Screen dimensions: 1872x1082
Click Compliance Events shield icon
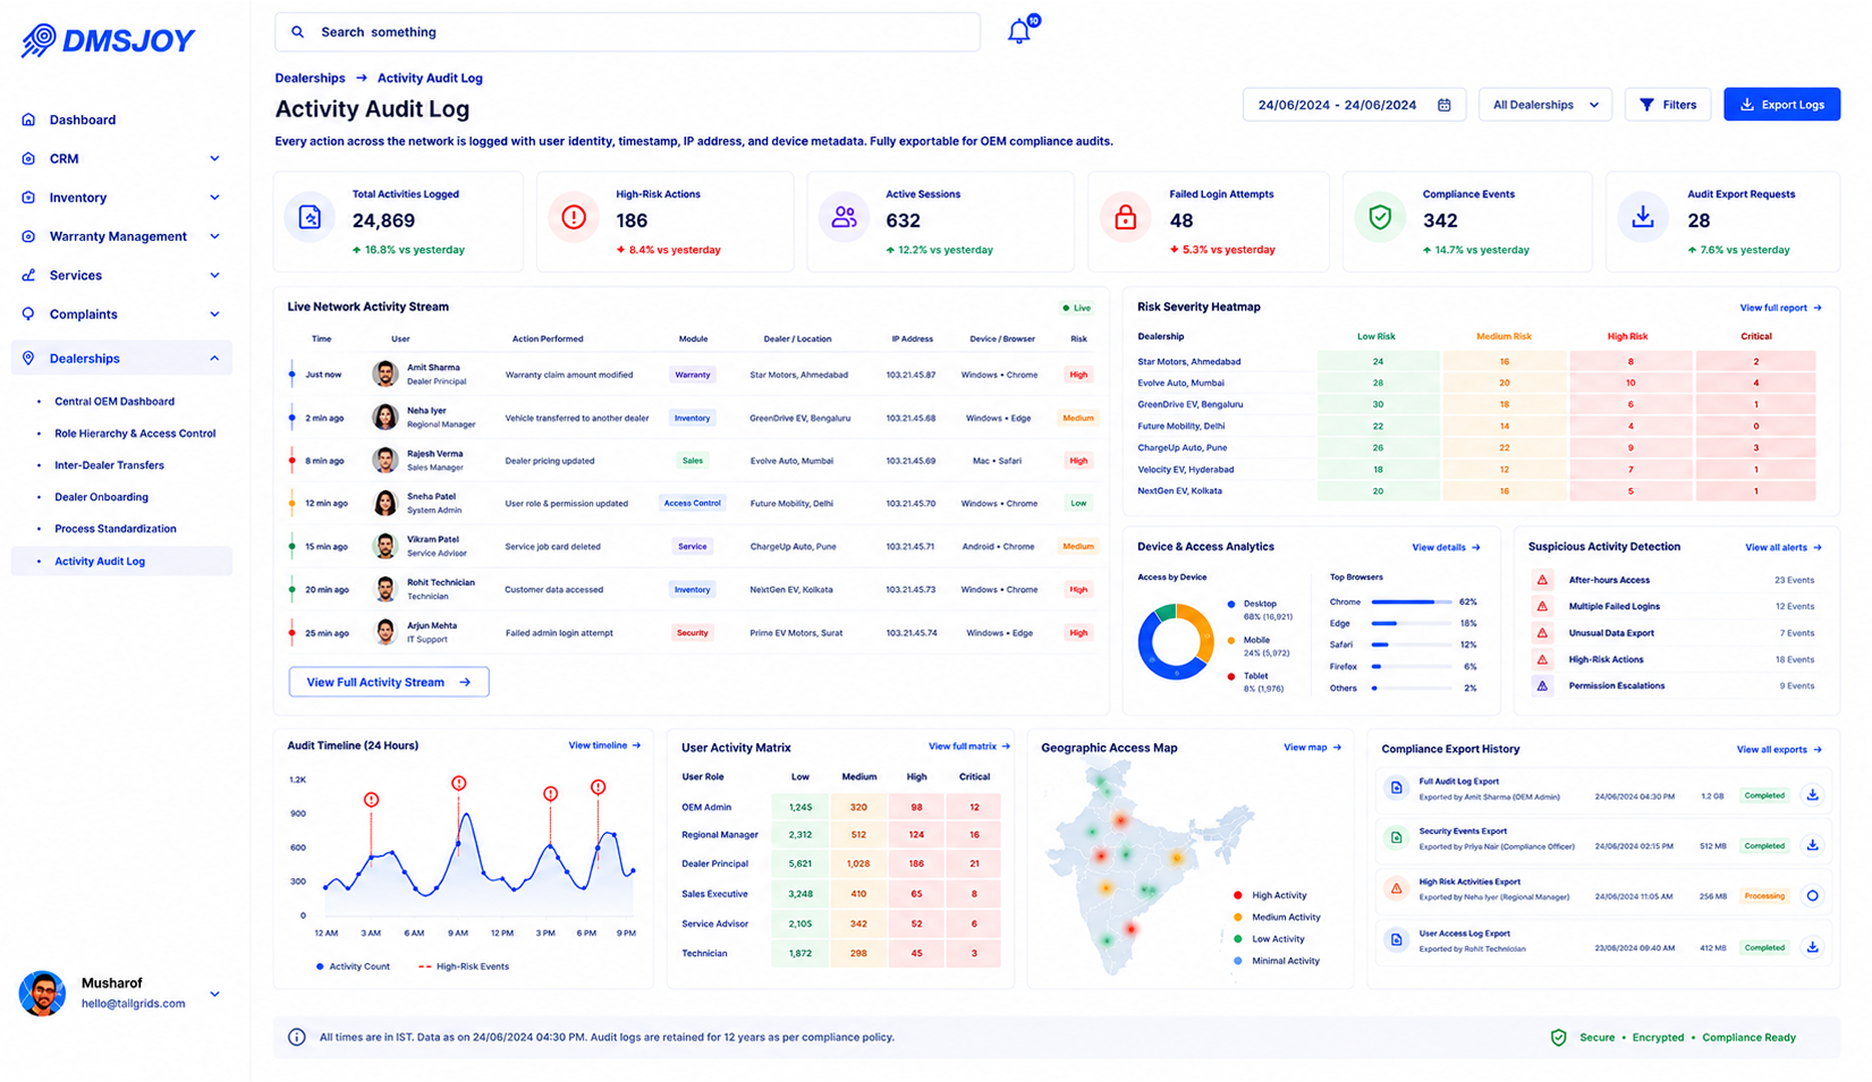point(1379,217)
